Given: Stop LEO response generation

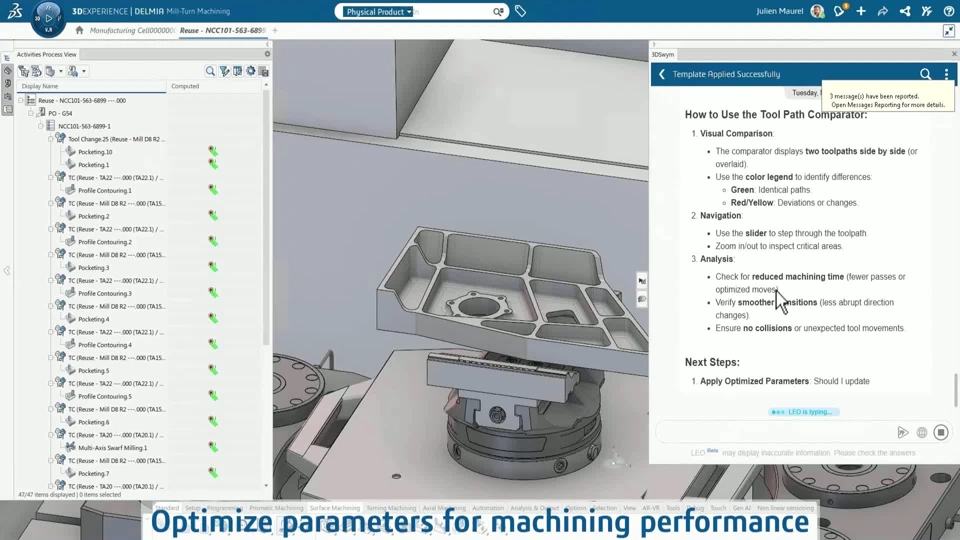Looking at the screenshot, I should [x=941, y=432].
